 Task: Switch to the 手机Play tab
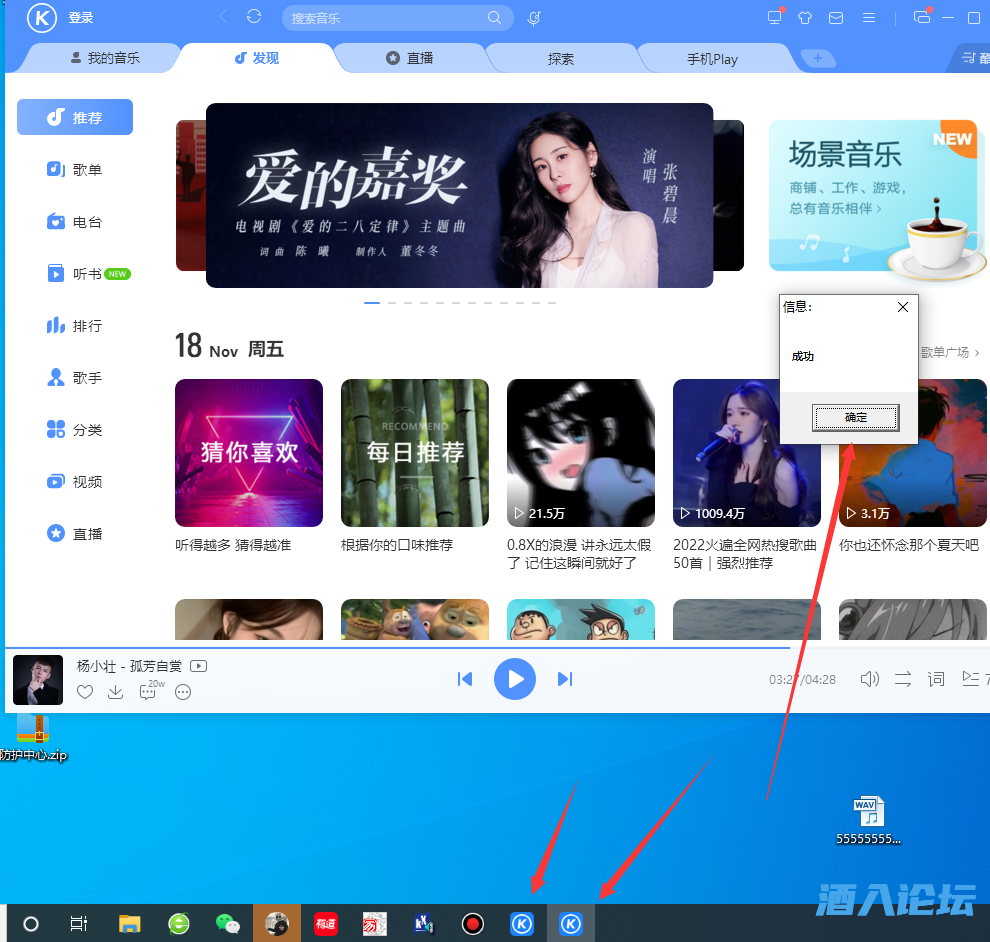point(712,58)
